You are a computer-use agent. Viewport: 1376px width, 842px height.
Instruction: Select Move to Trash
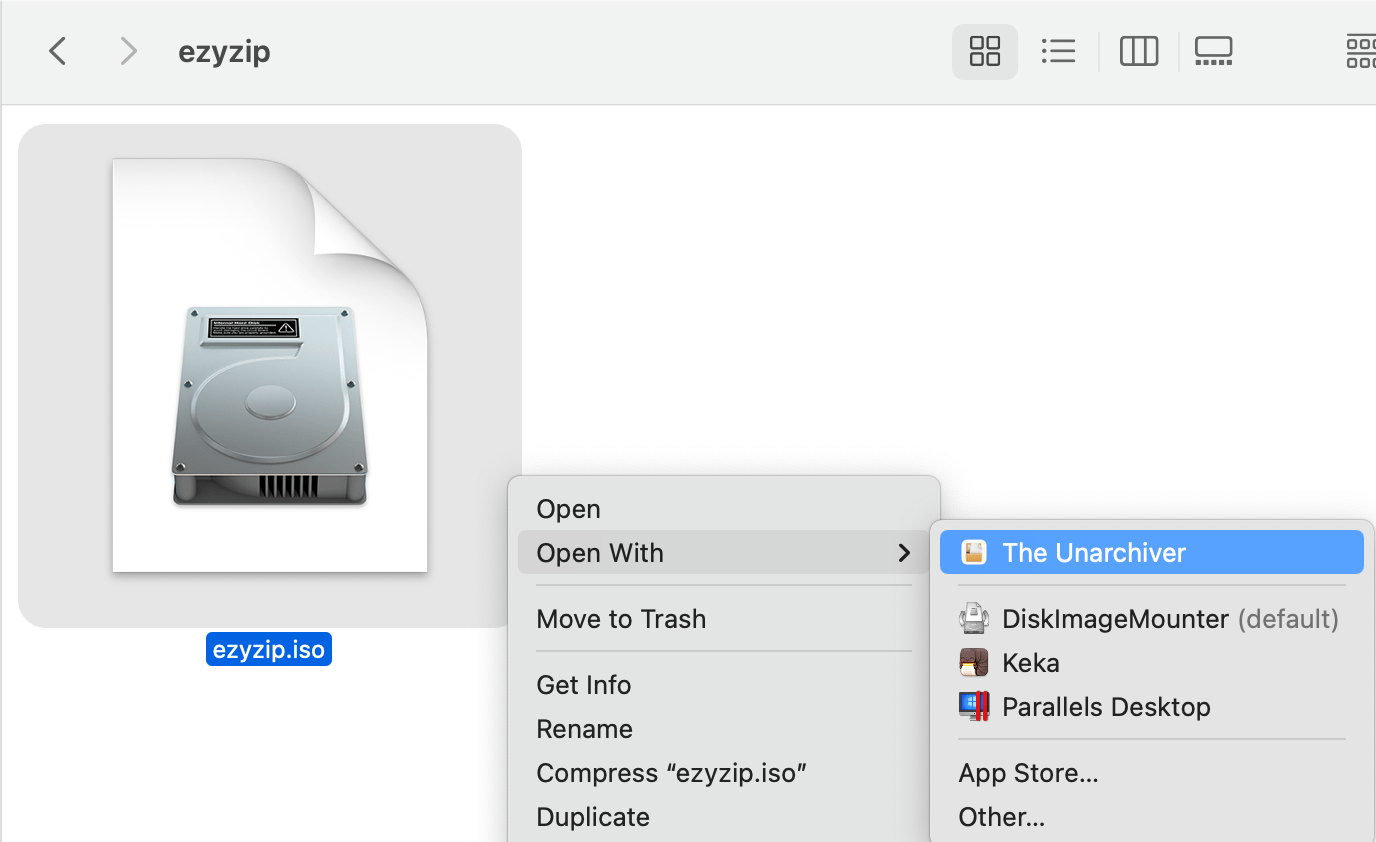[x=621, y=618]
